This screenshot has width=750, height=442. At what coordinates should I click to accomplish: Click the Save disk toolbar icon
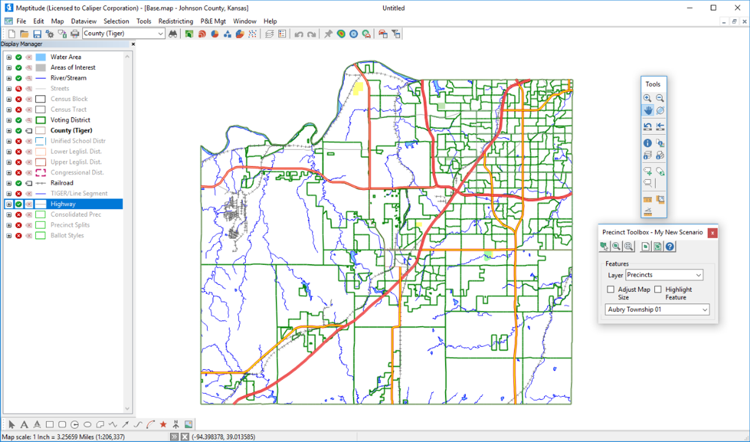tap(37, 34)
